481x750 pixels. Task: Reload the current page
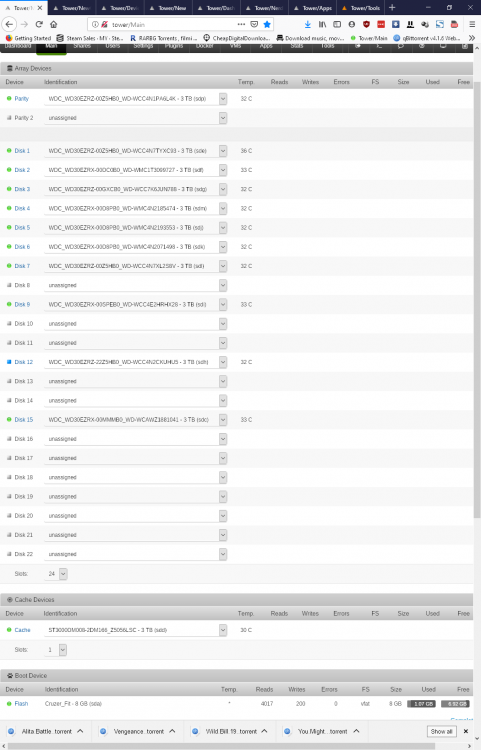(39, 24)
